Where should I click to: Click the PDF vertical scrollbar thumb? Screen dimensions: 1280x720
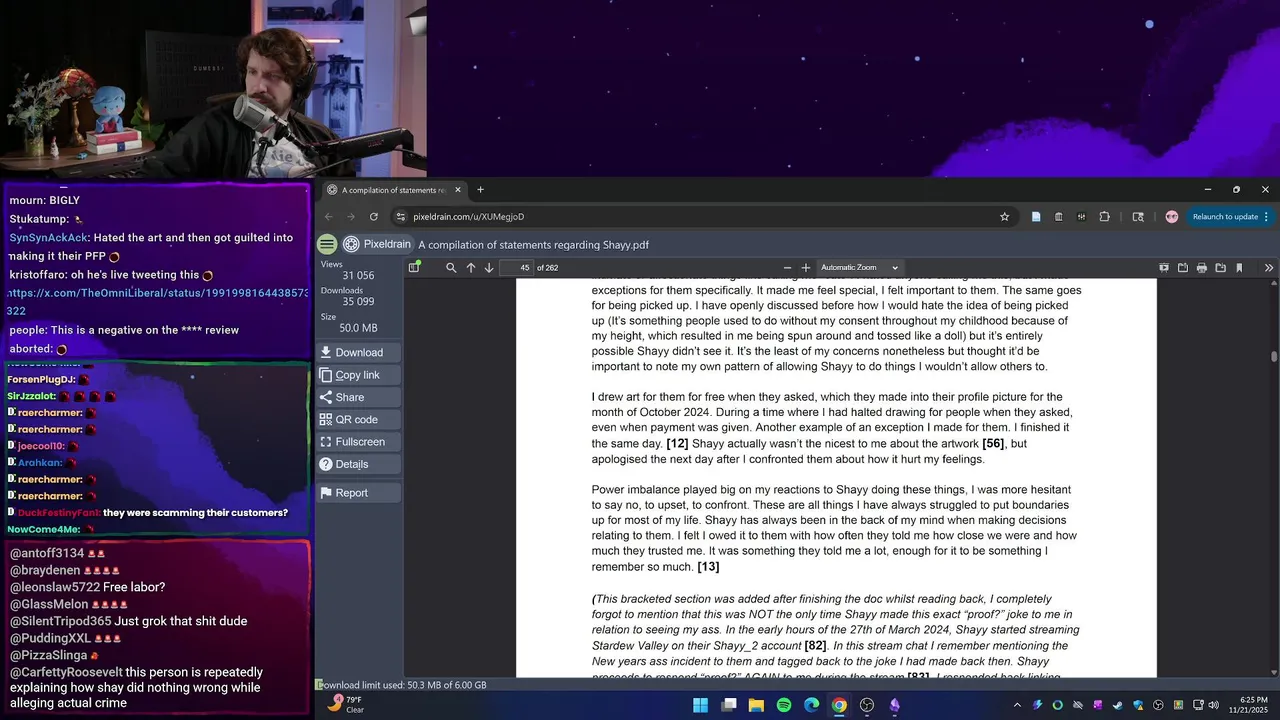click(1274, 356)
